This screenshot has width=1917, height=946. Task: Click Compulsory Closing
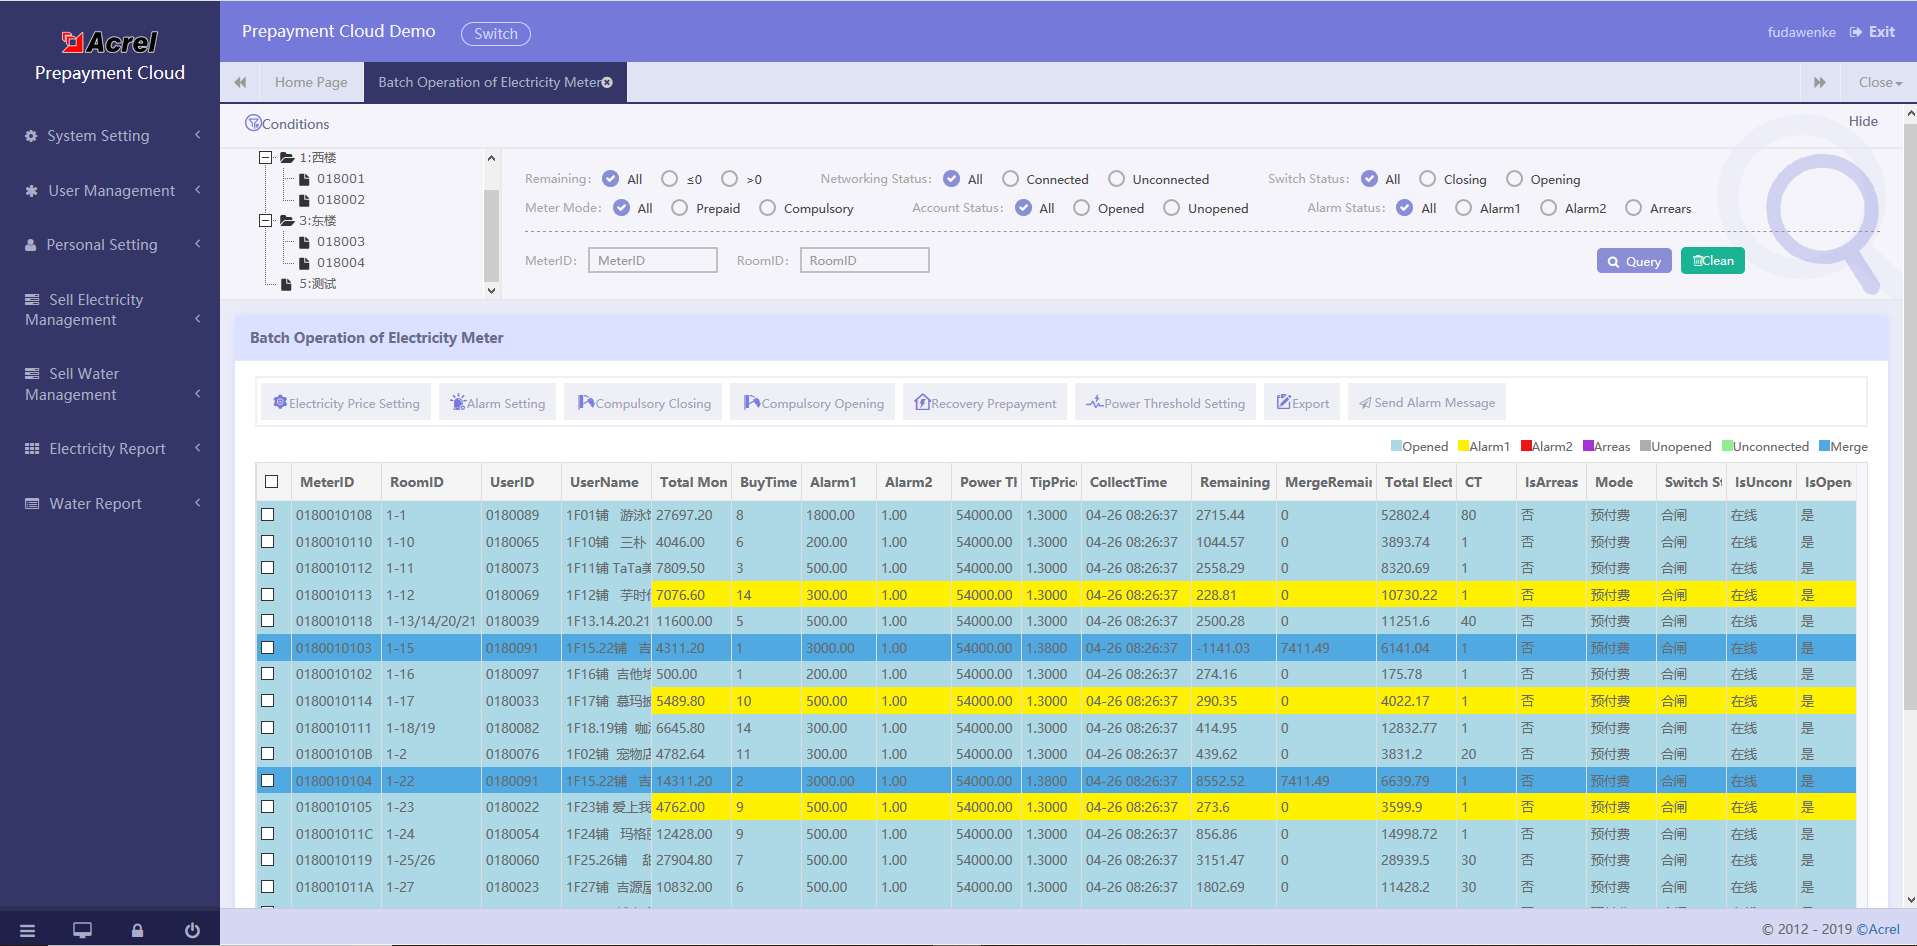(644, 403)
